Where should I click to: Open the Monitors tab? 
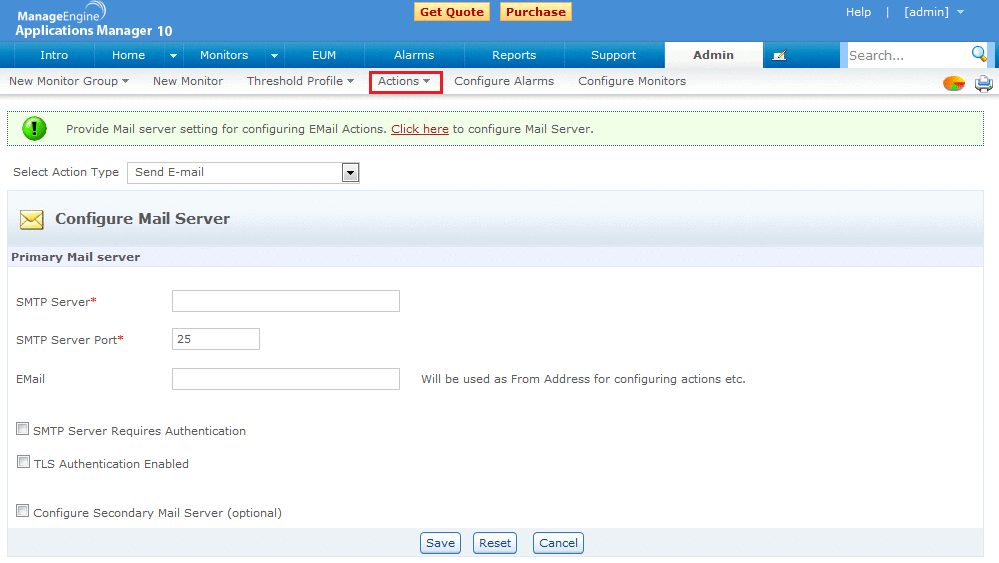(x=224, y=55)
